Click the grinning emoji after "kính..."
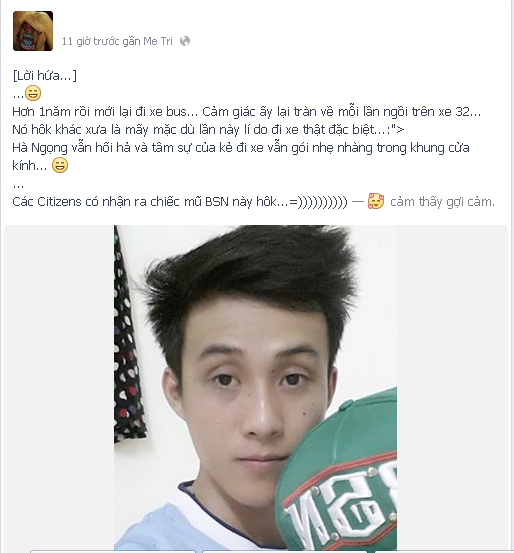514x553 pixels. pos(60,165)
